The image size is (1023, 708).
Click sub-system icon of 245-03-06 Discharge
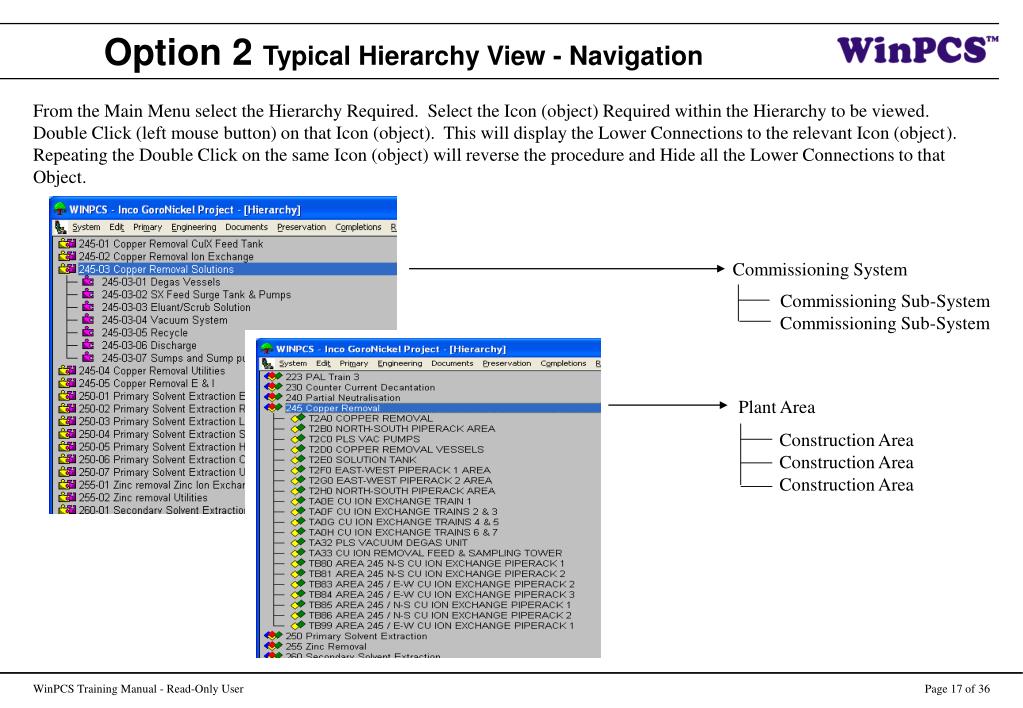coord(88,345)
